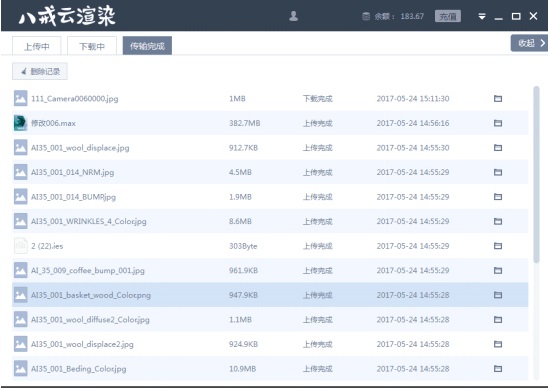Open folder for AI35_001_basket_wood_Color.png
The width and height of the screenshot is (548, 389).
(x=498, y=295)
